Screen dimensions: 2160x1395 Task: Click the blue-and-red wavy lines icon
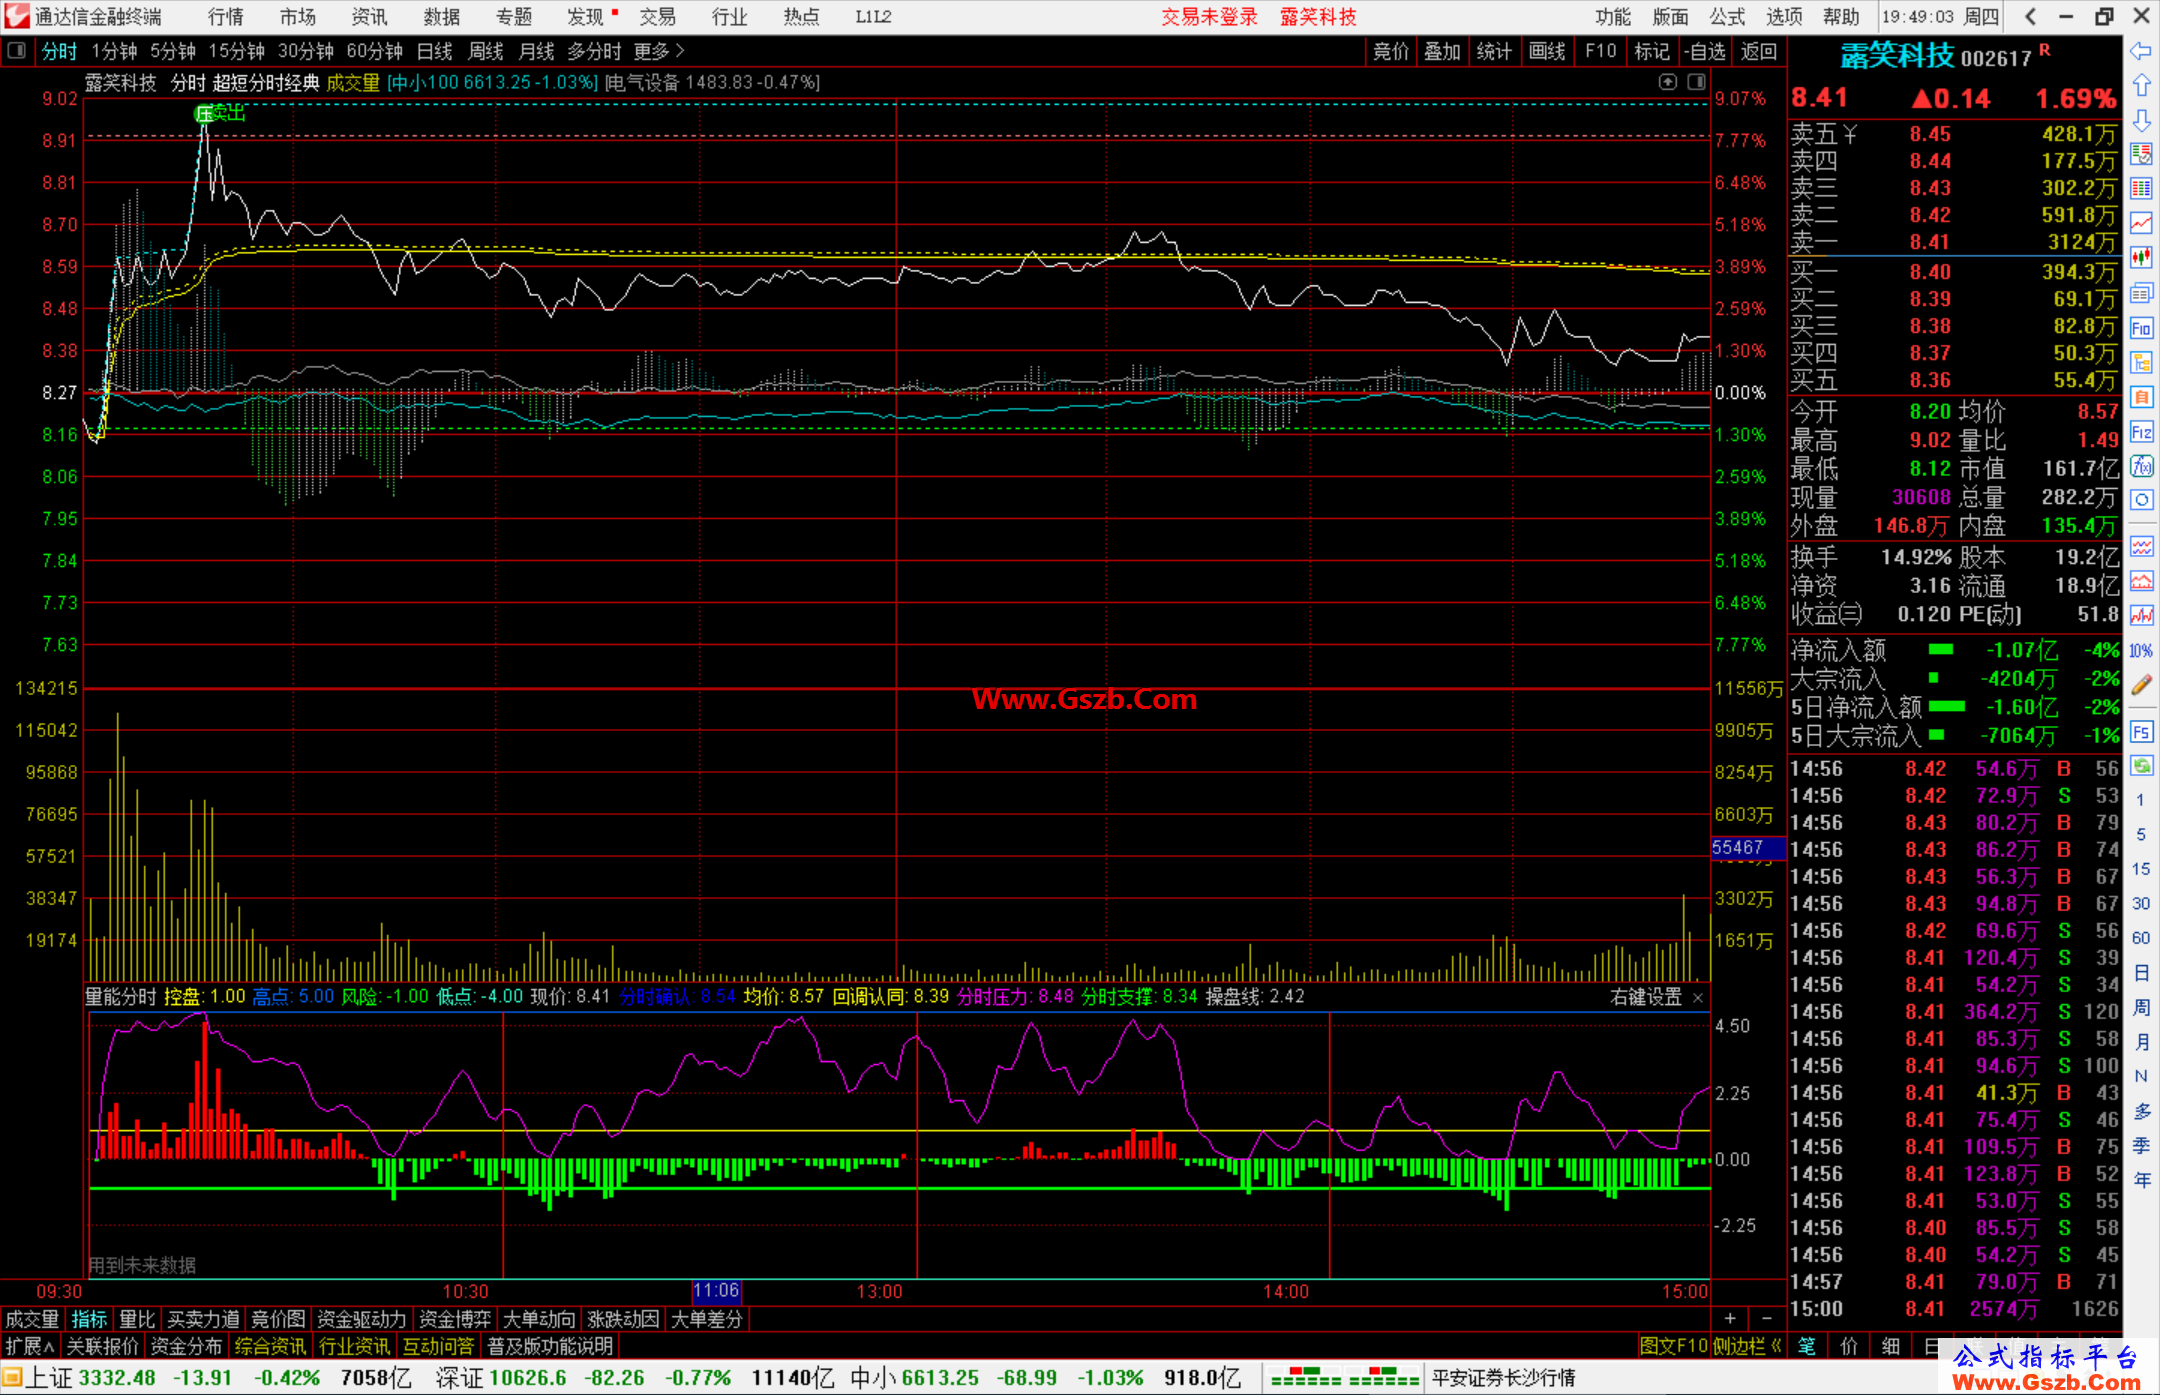coord(2141,546)
